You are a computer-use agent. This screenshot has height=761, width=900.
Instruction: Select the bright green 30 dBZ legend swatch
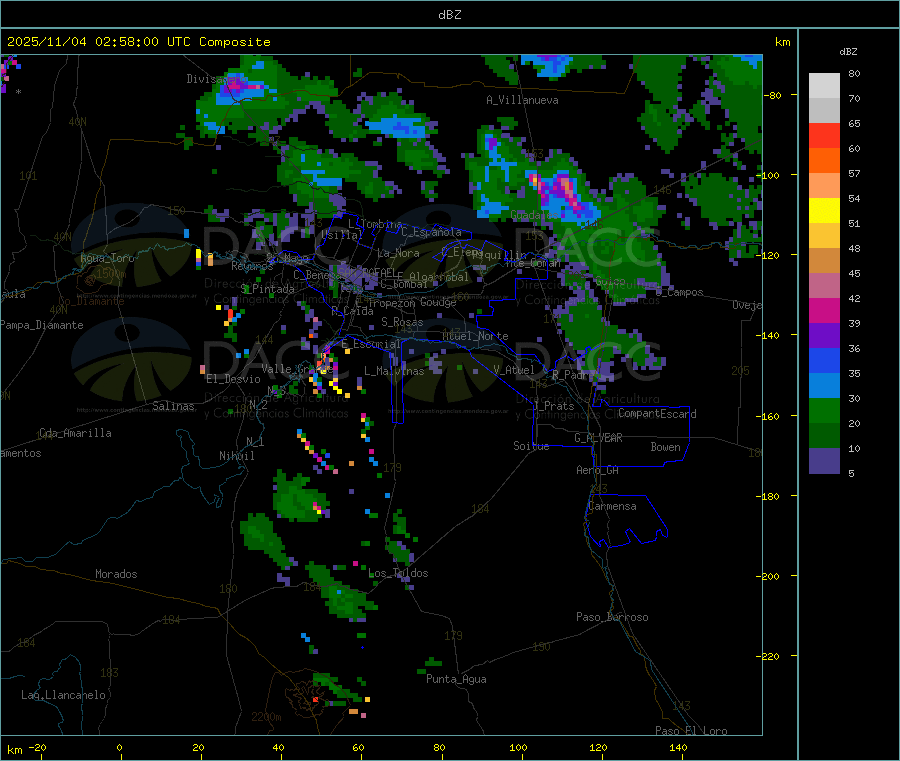pos(824,410)
